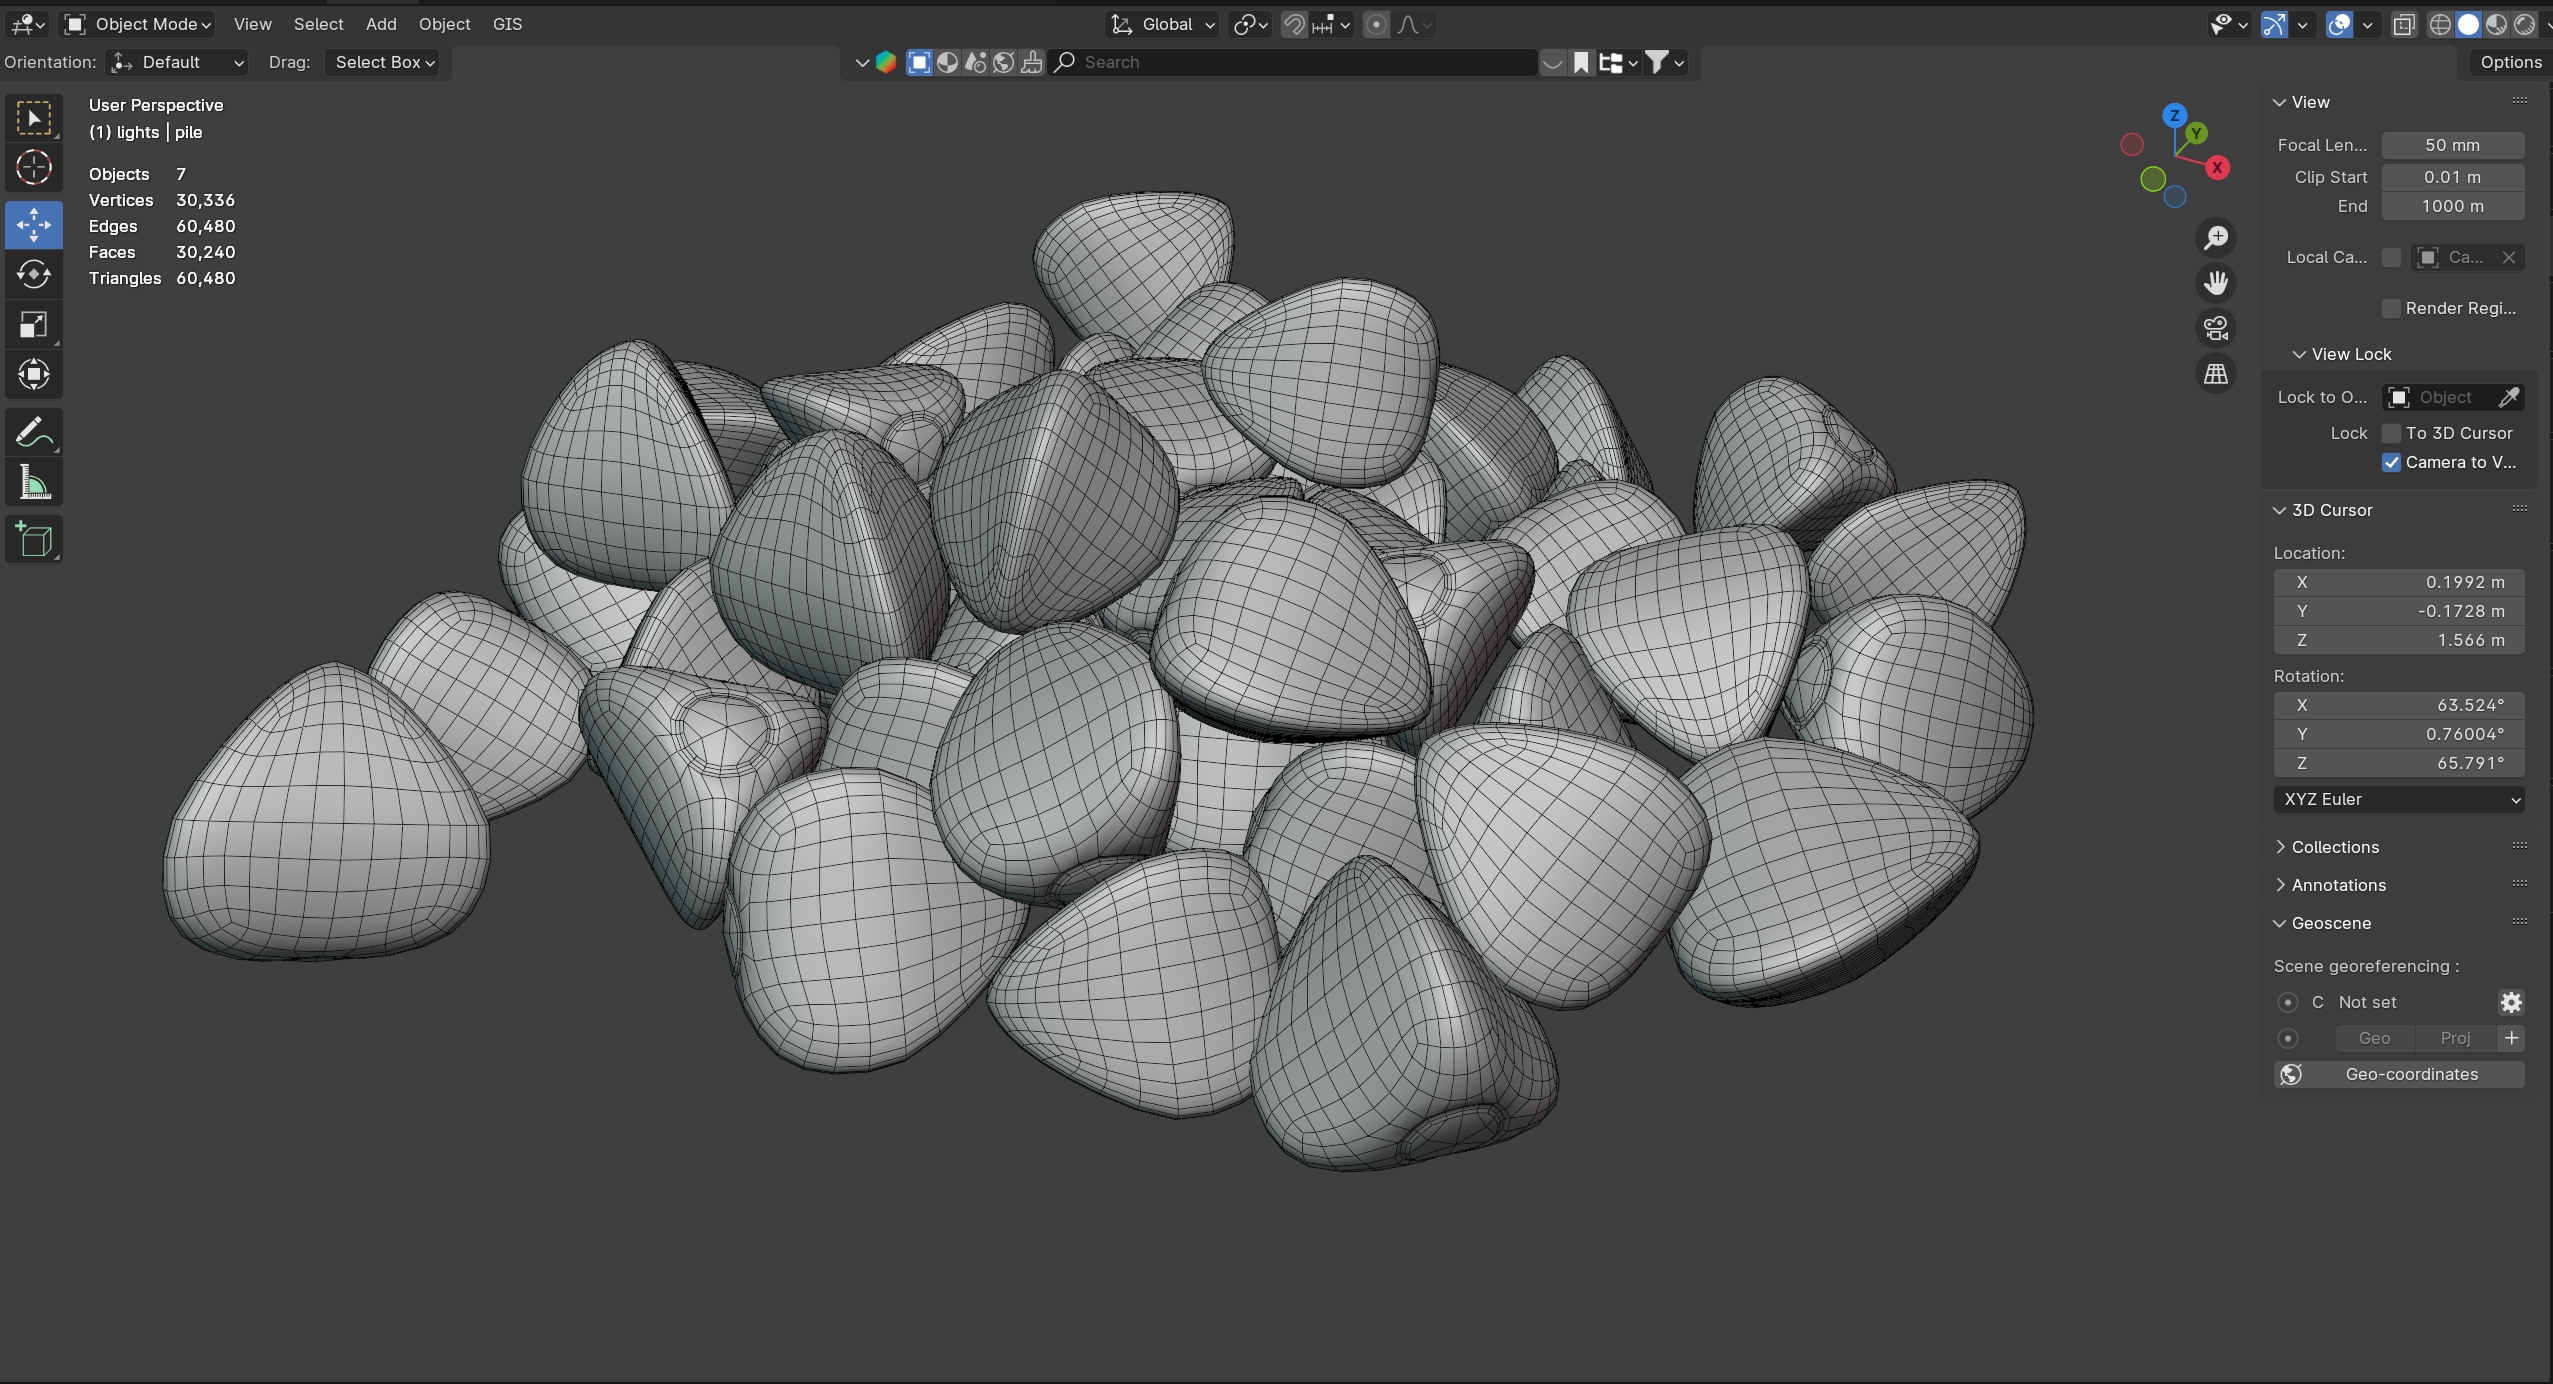
Task: Switch to orthographic/perspective grid icon
Action: (2216, 374)
